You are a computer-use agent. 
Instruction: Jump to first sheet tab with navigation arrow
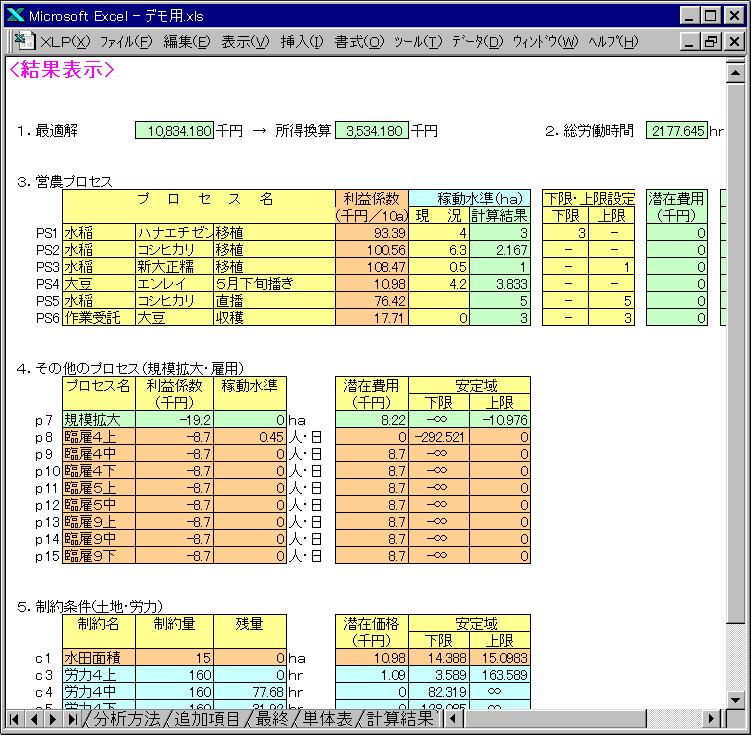(x=16, y=718)
